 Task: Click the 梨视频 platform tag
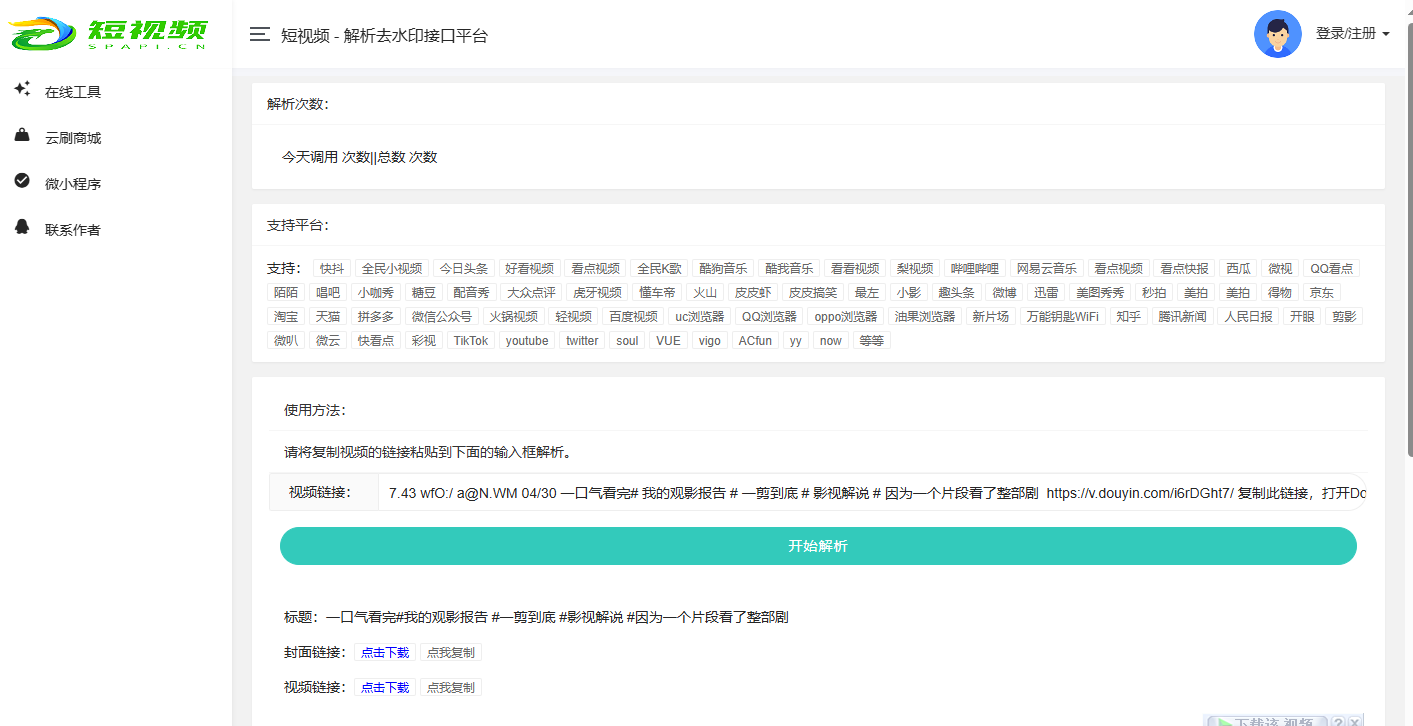(915, 269)
